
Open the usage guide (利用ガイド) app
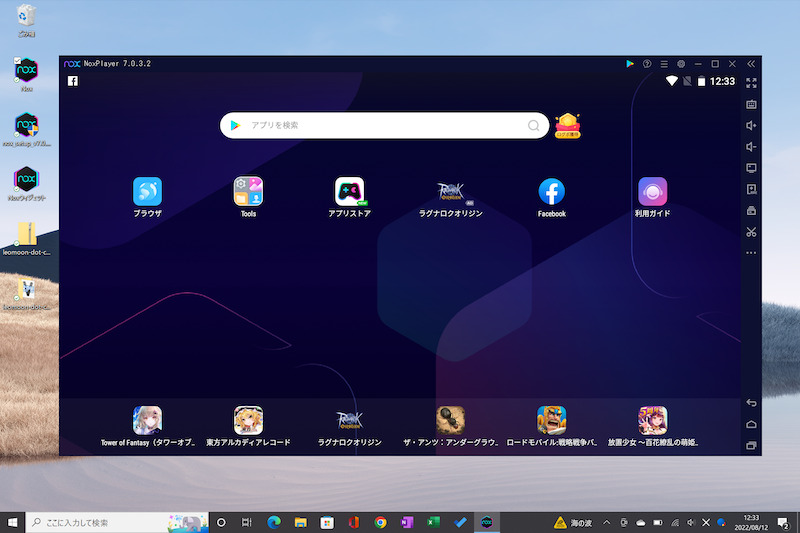(652, 191)
